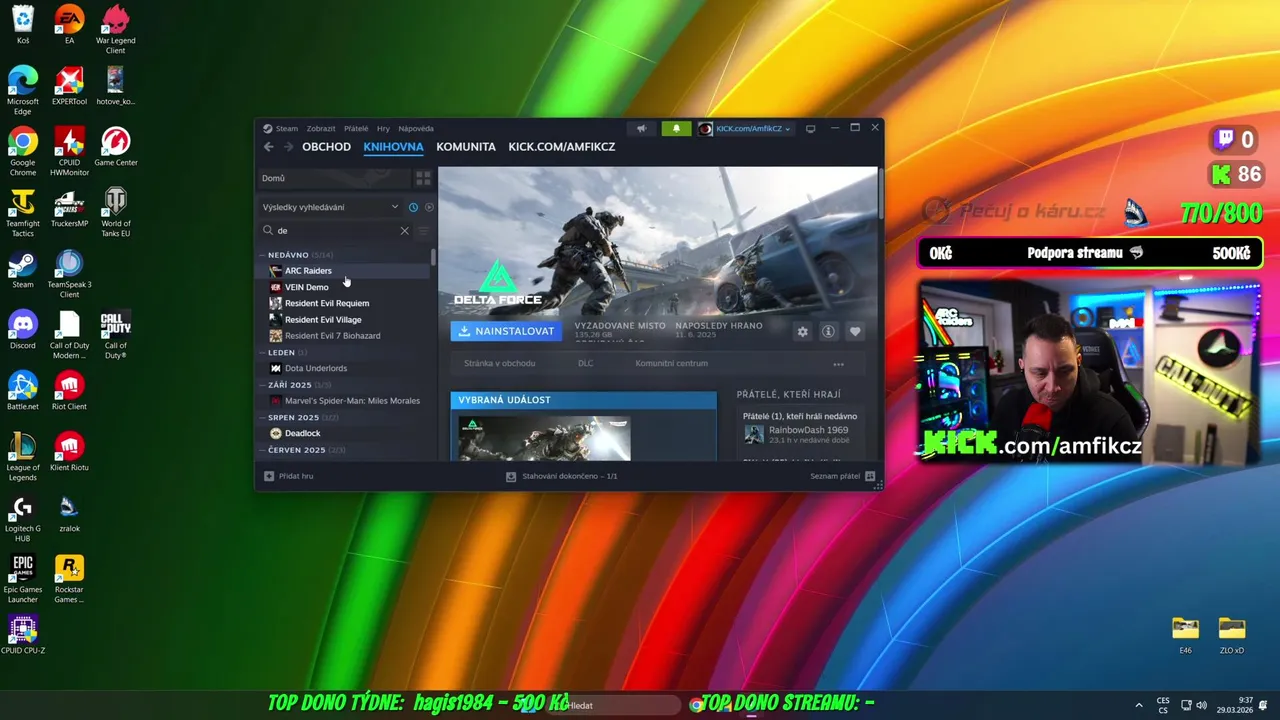Open Steam notifications green bell
This screenshot has width=1280, height=720.
tap(676, 128)
